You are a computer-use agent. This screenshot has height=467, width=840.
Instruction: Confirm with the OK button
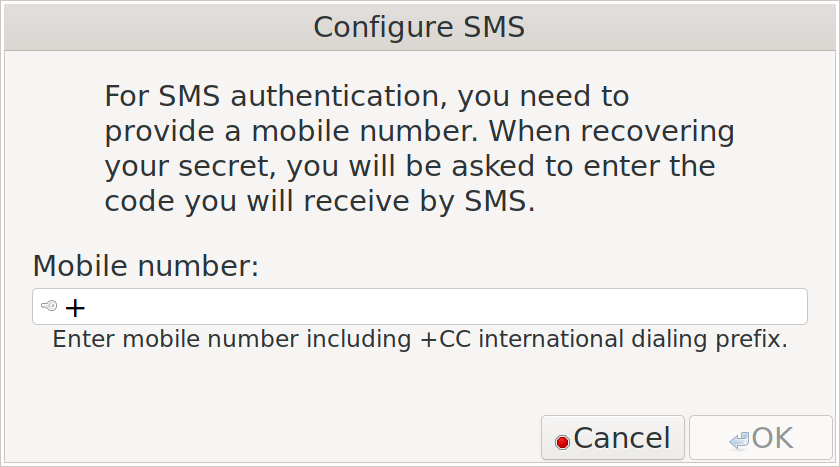761,438
